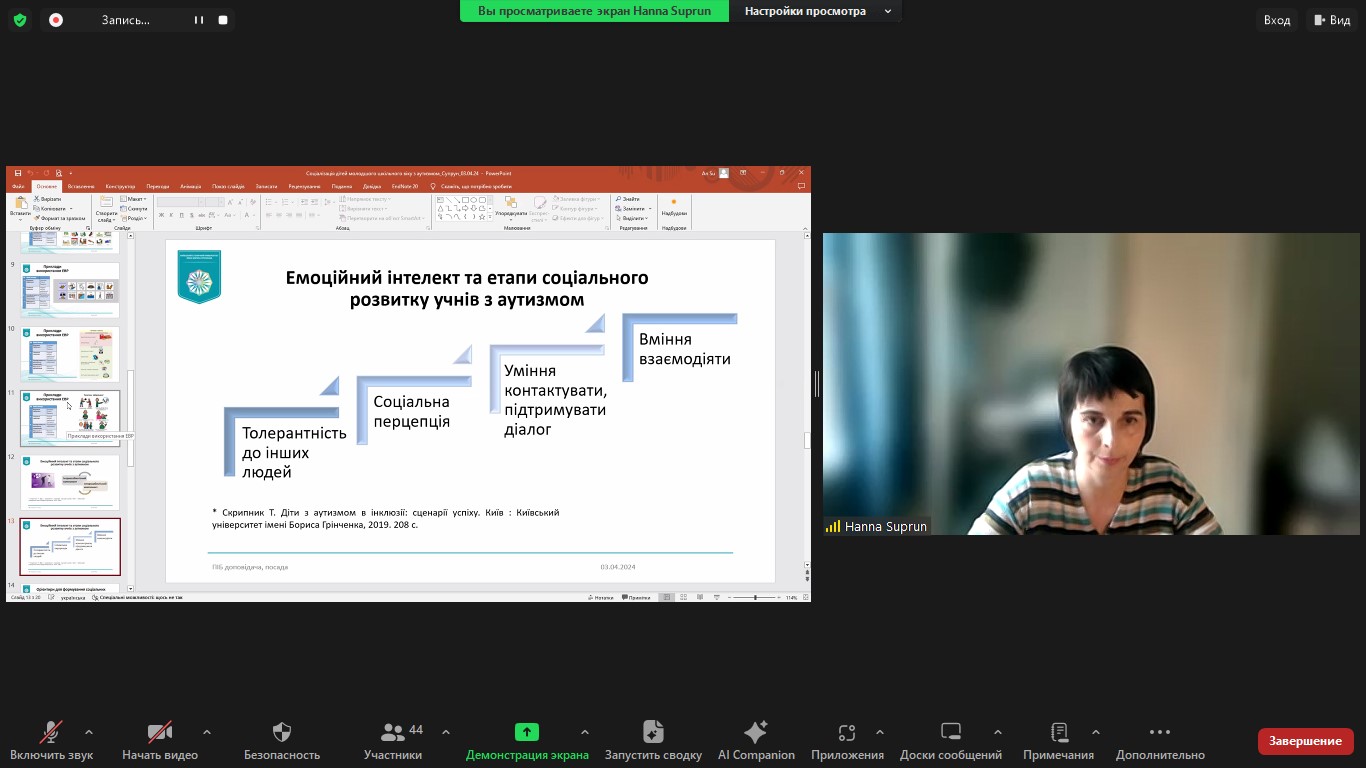Open the Apps icon

coord(847,732)
